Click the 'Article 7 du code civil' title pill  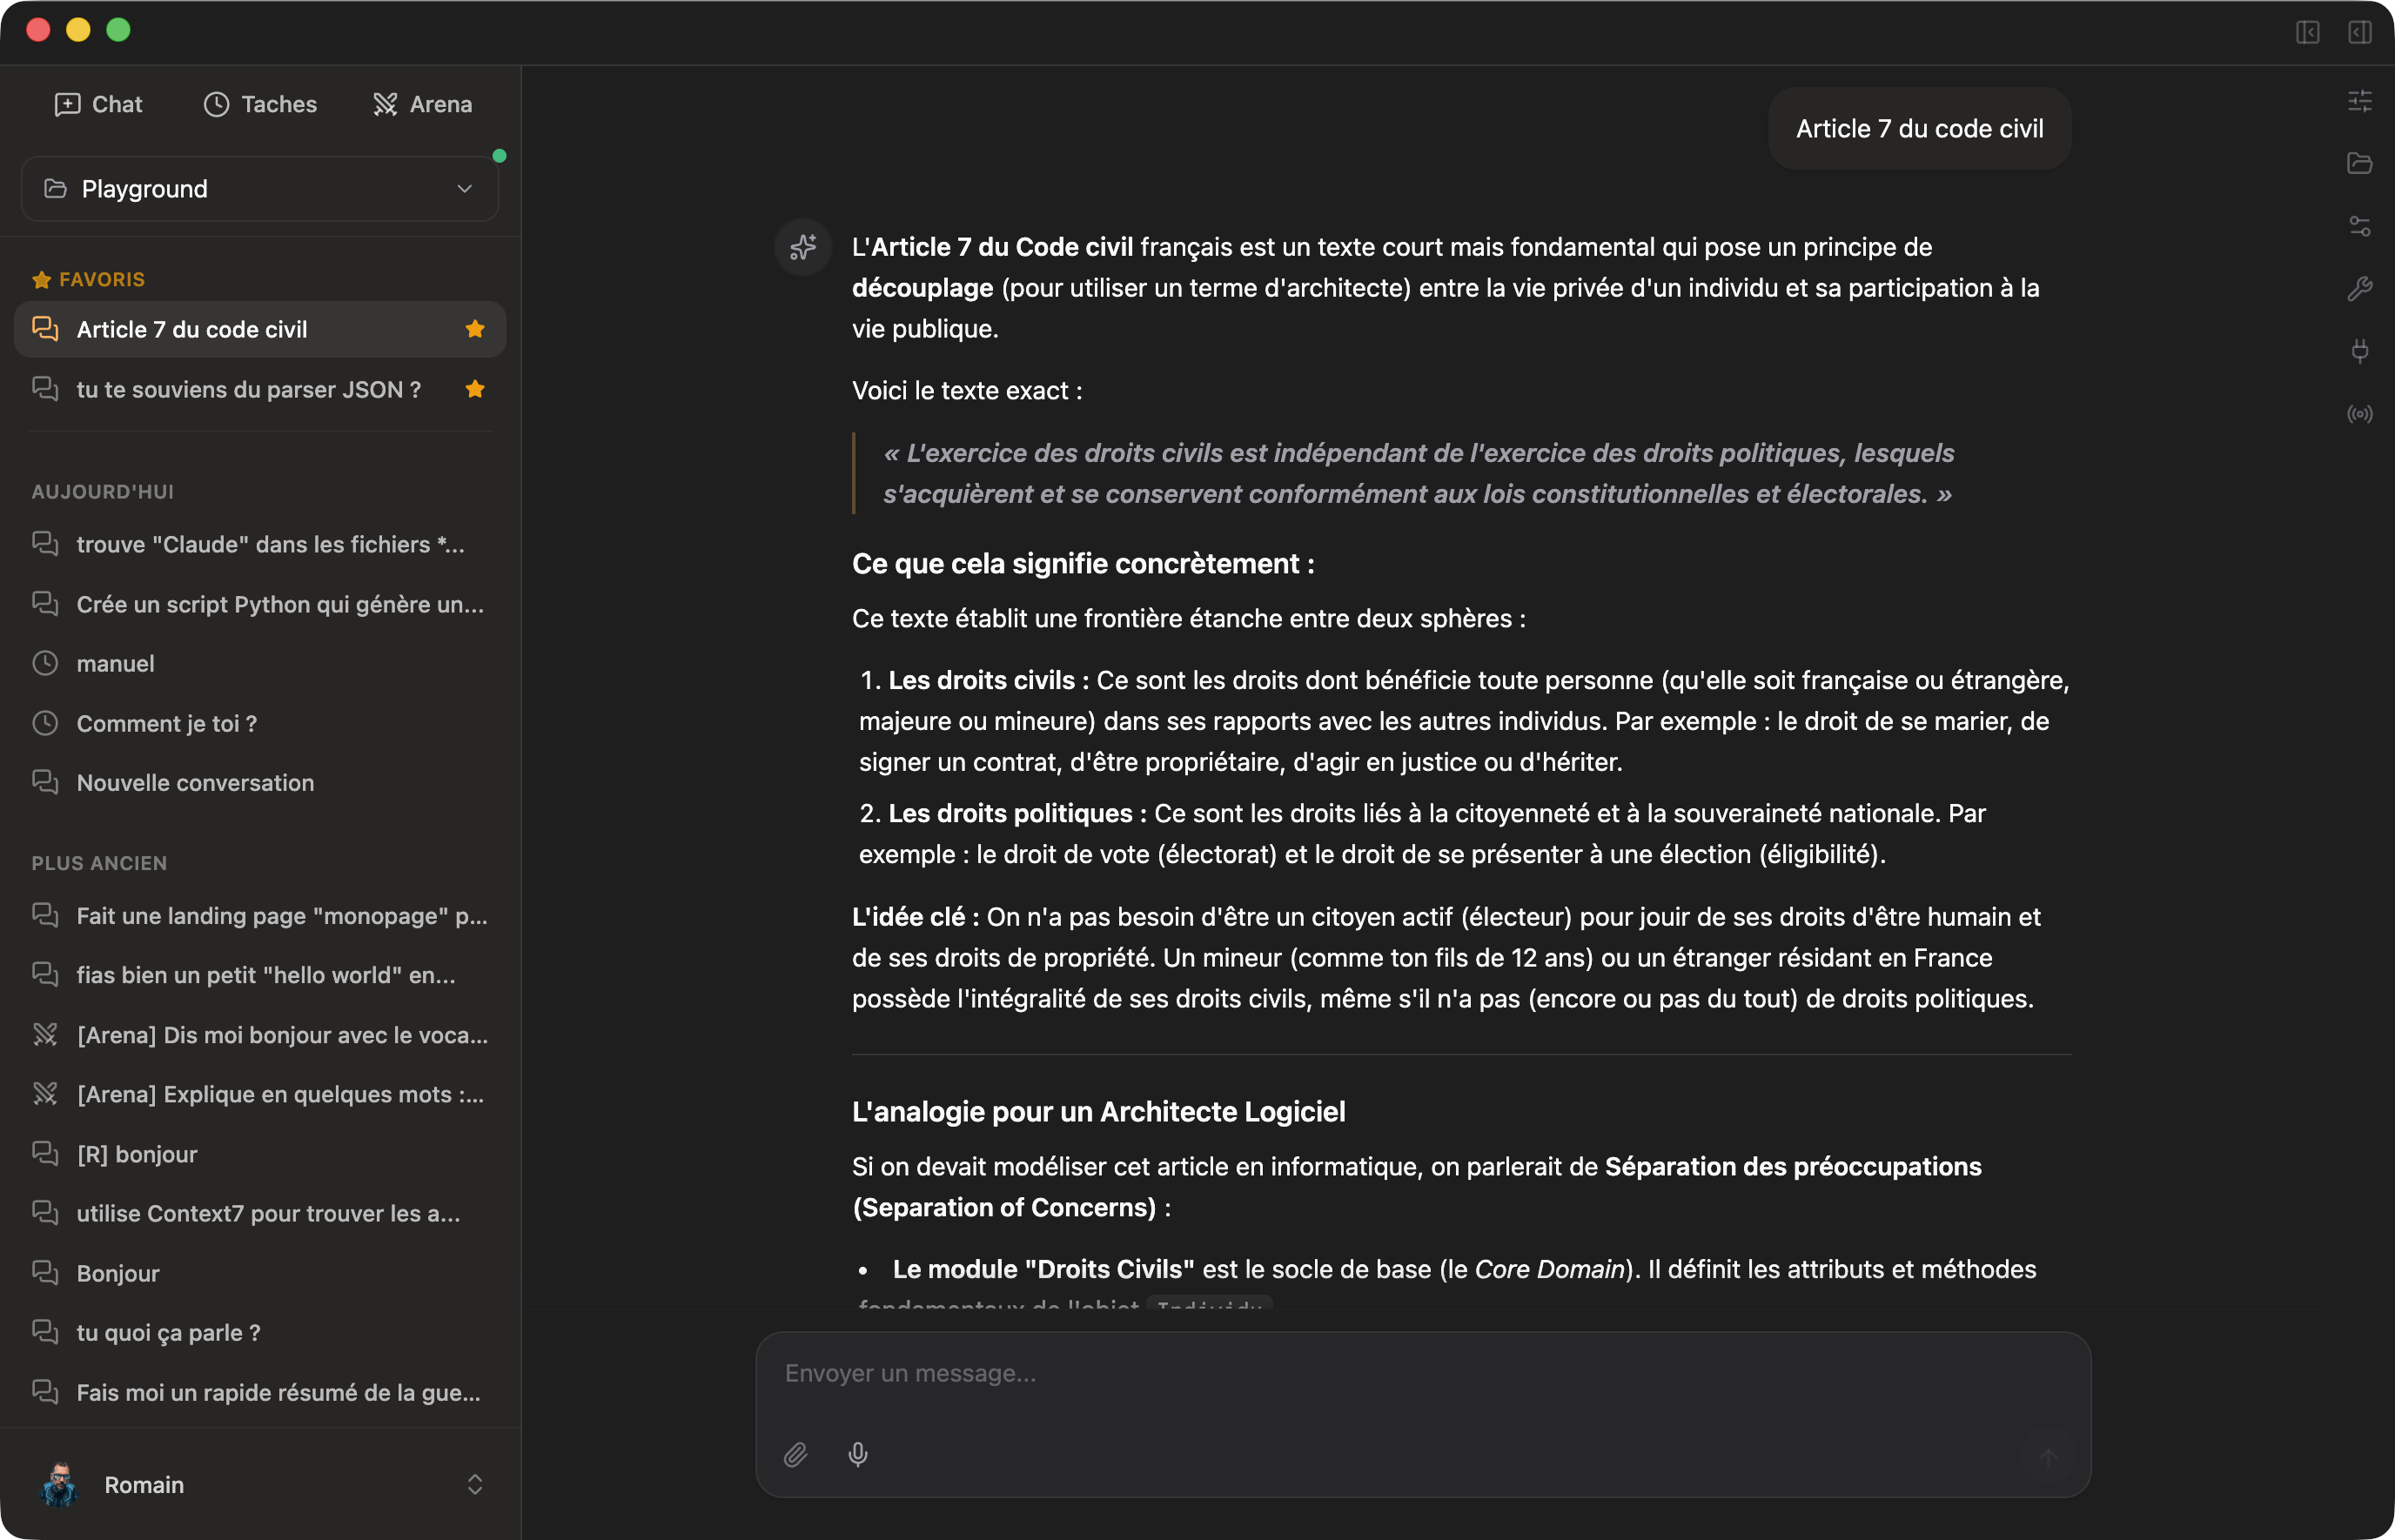[x=1917, y=128]
